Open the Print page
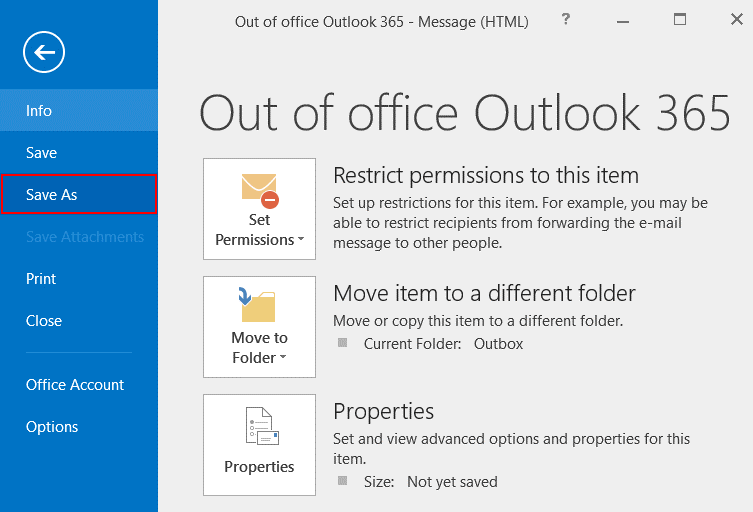This screenshot has height=512, width=753. (x=41, y=279)
